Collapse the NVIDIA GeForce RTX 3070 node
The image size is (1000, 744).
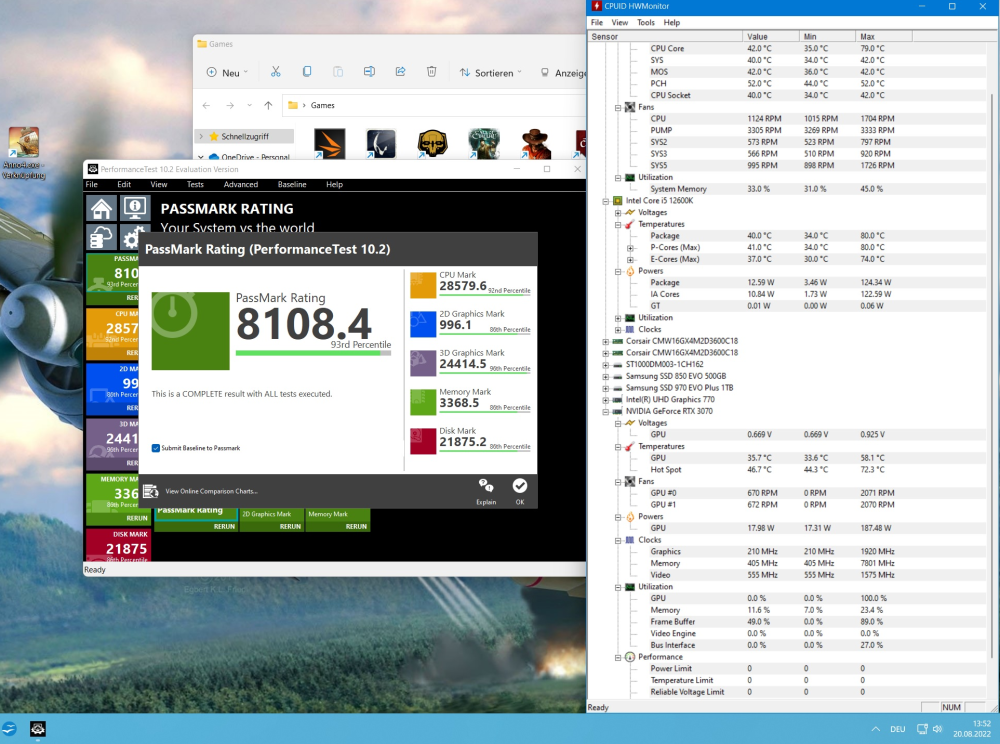606,411
